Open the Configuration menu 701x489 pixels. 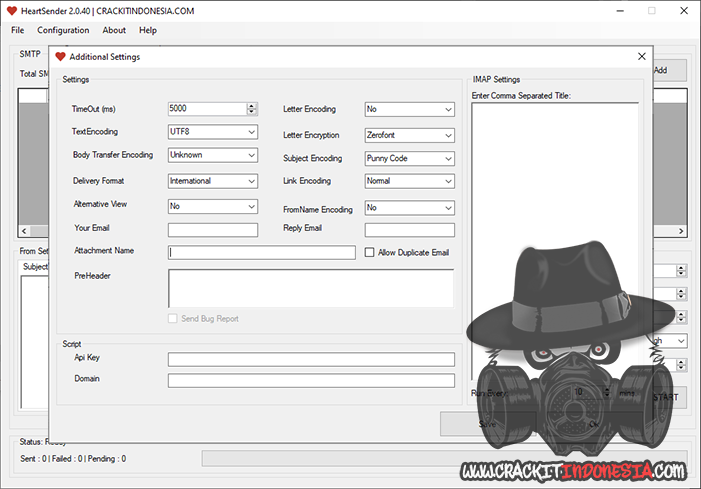pyautogui.click(x=63, y=30)
